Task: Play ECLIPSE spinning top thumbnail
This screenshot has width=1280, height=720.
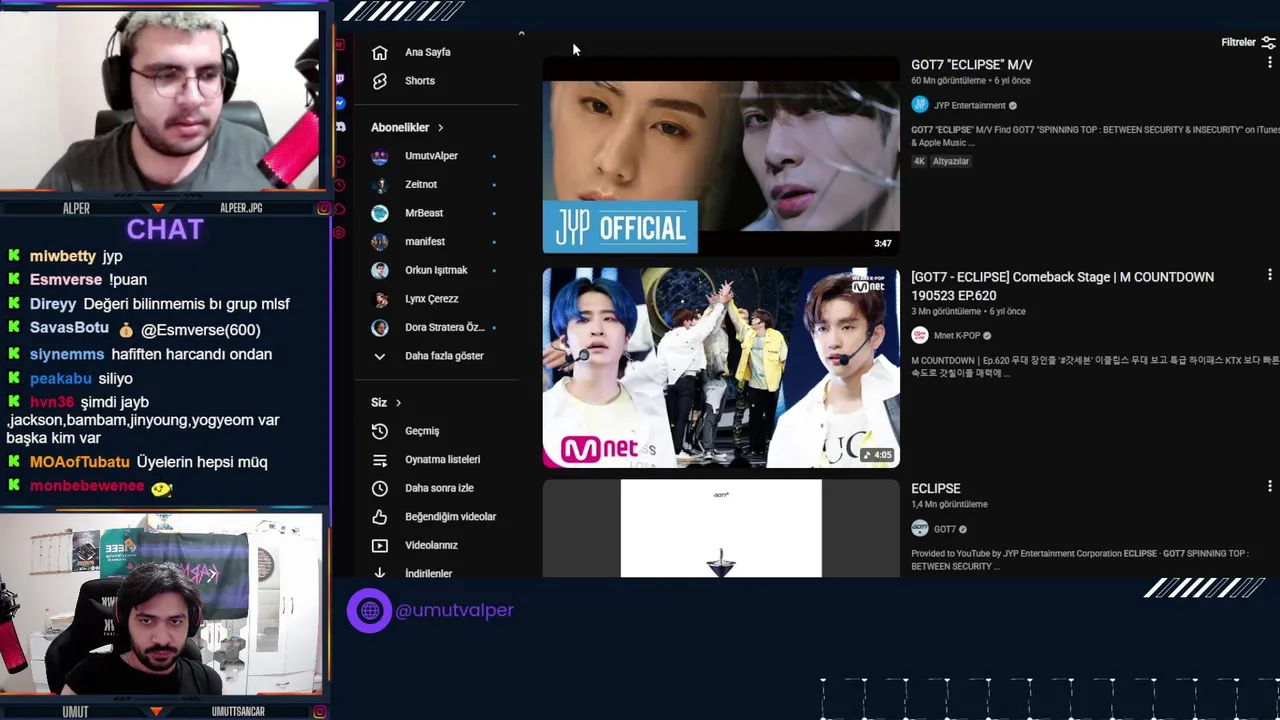Action: point(721,529)
